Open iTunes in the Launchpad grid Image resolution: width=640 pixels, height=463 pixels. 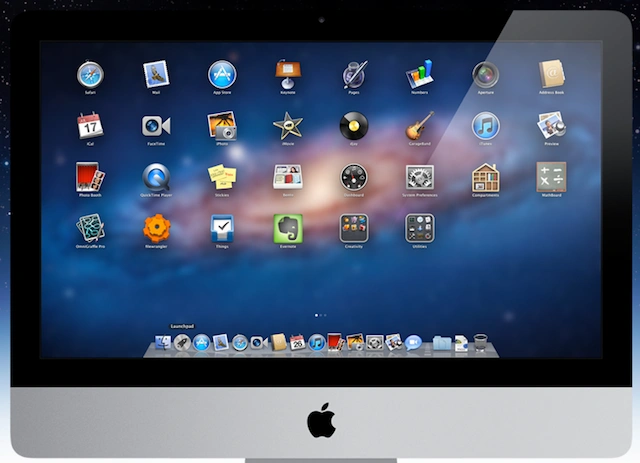point(485,126)
